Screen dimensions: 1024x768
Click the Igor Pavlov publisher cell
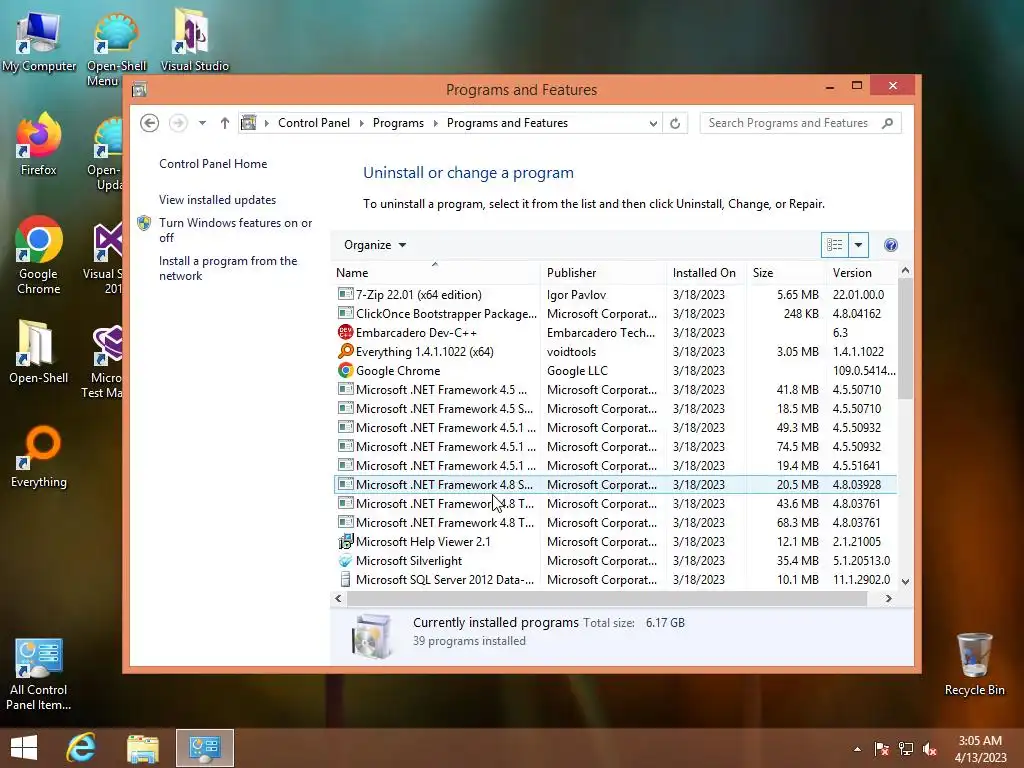point(577,295)
